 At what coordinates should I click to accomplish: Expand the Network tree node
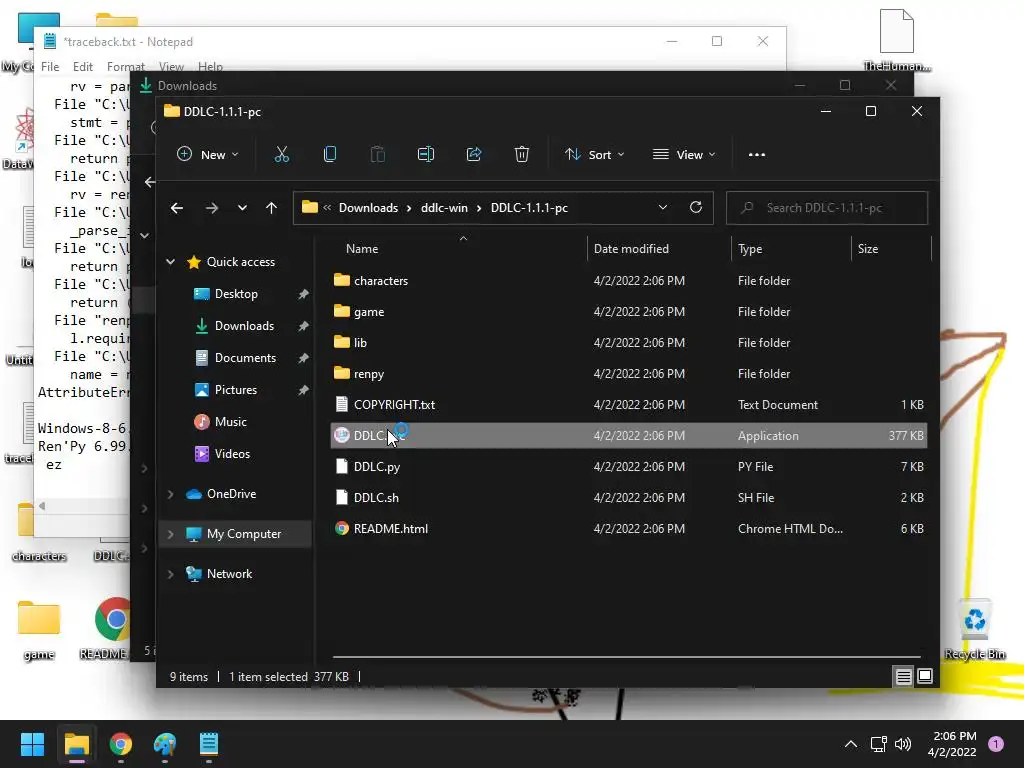tap(170, 574)
